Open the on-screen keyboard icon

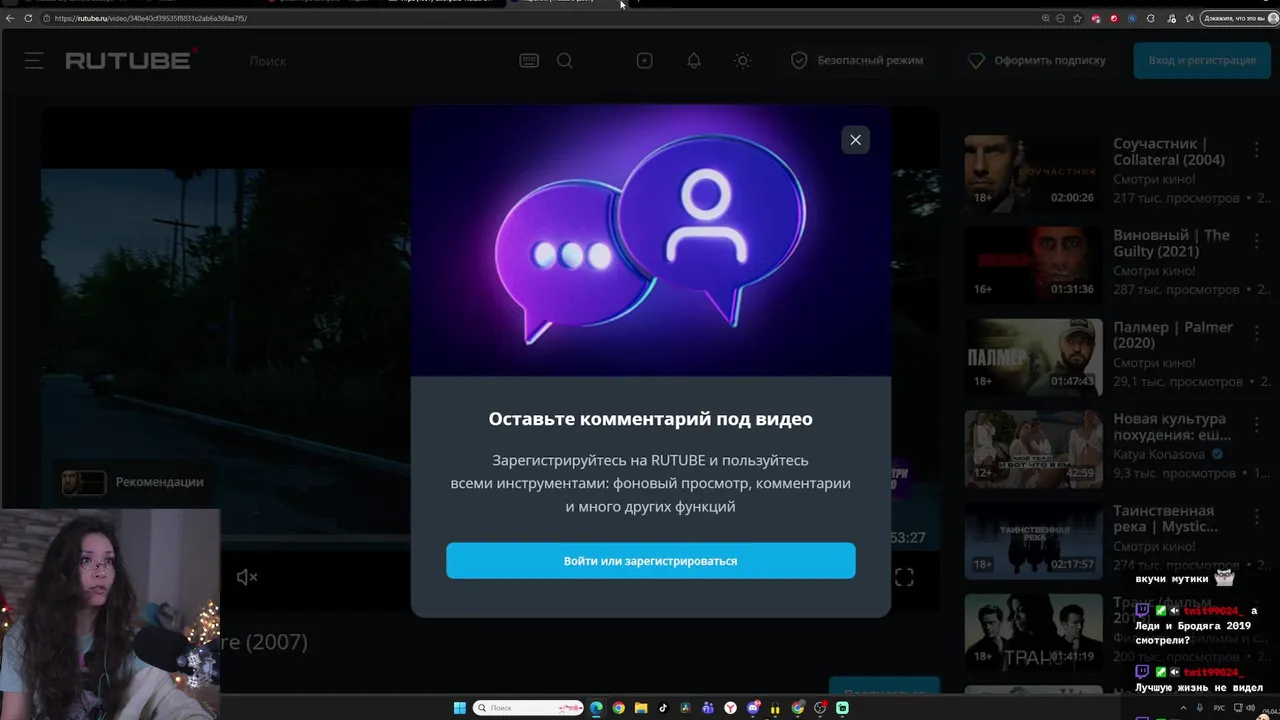pos(529,61)
